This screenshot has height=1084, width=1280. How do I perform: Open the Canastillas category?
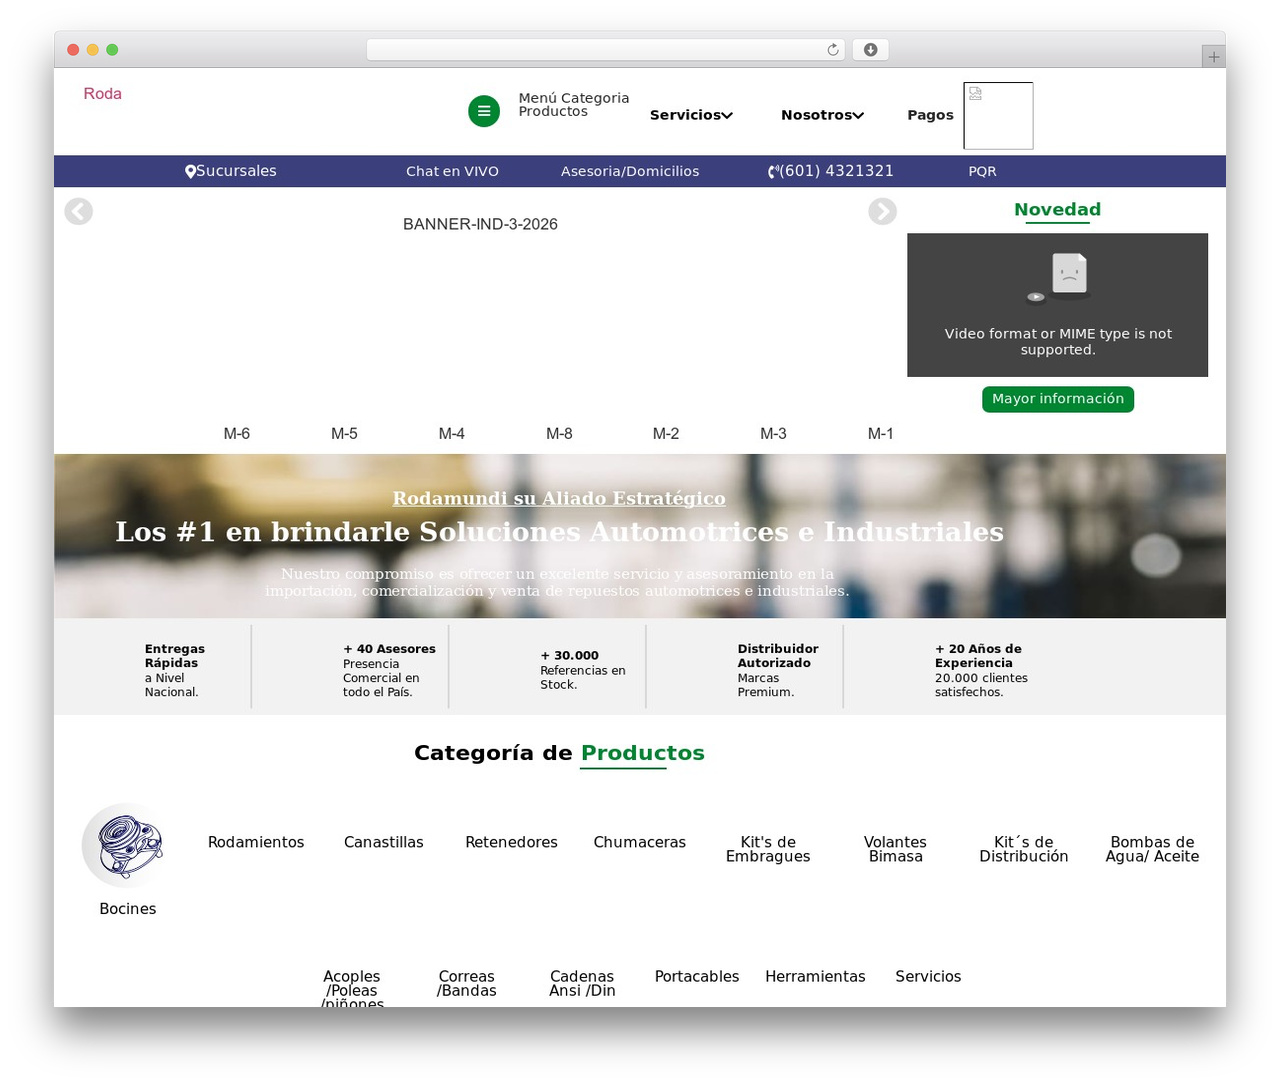(384, 842)
